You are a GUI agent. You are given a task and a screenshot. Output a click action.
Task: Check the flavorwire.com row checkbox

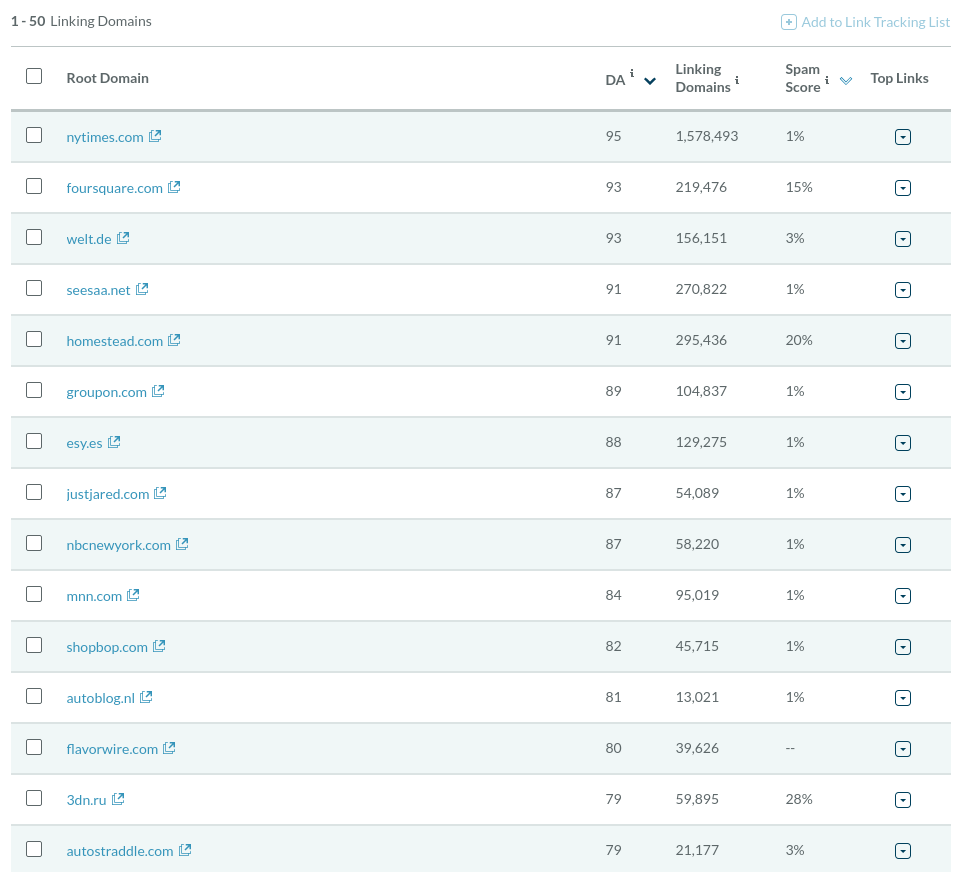tap(34, 747)
